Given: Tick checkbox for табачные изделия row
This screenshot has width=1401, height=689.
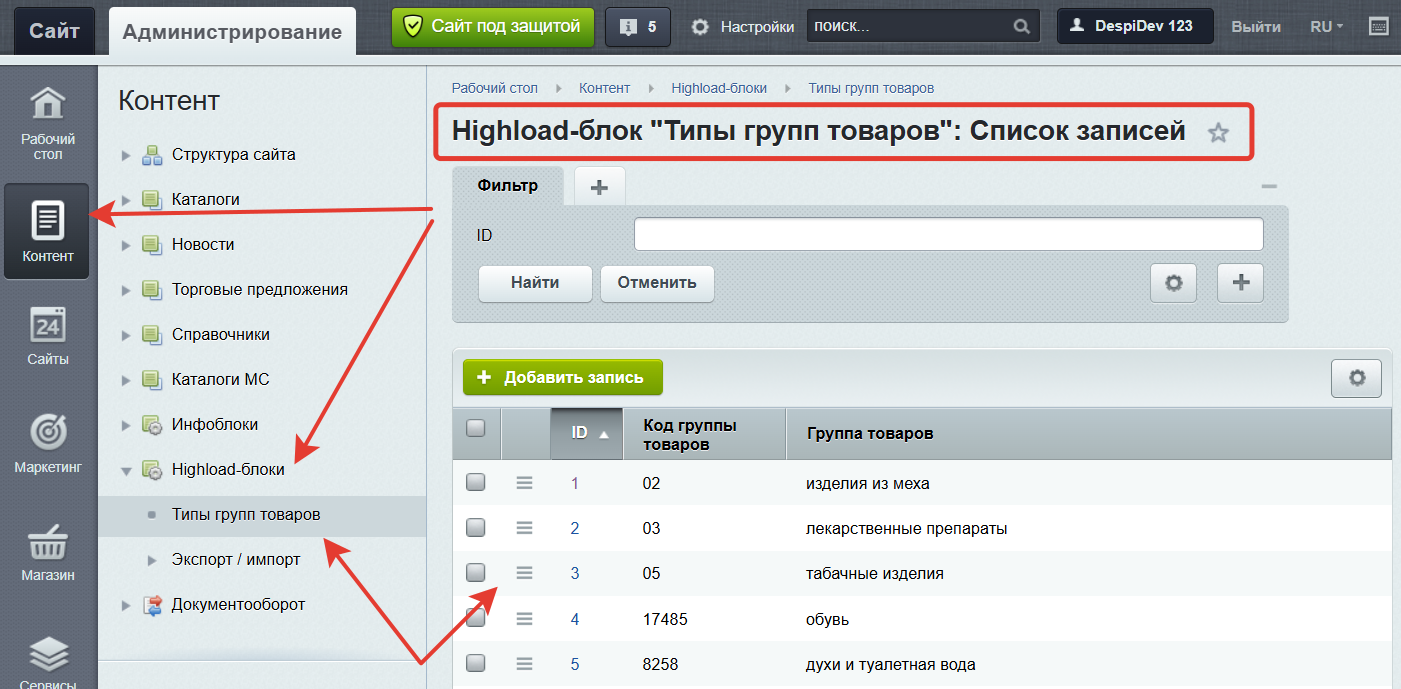Looking at the screenshot, I should pos(476,573).
